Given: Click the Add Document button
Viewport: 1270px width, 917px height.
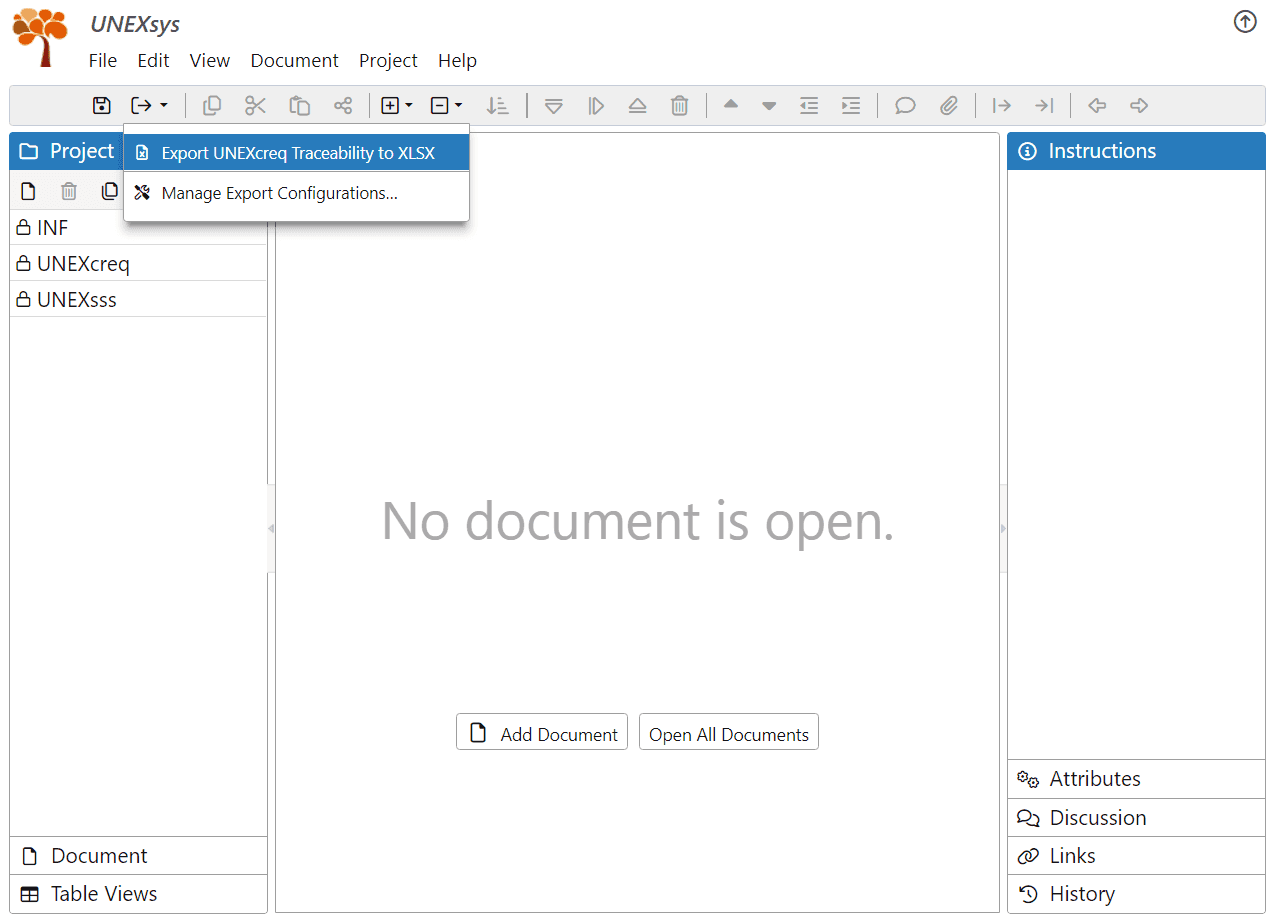Looking at the screenshot, I should pos(542,732).
